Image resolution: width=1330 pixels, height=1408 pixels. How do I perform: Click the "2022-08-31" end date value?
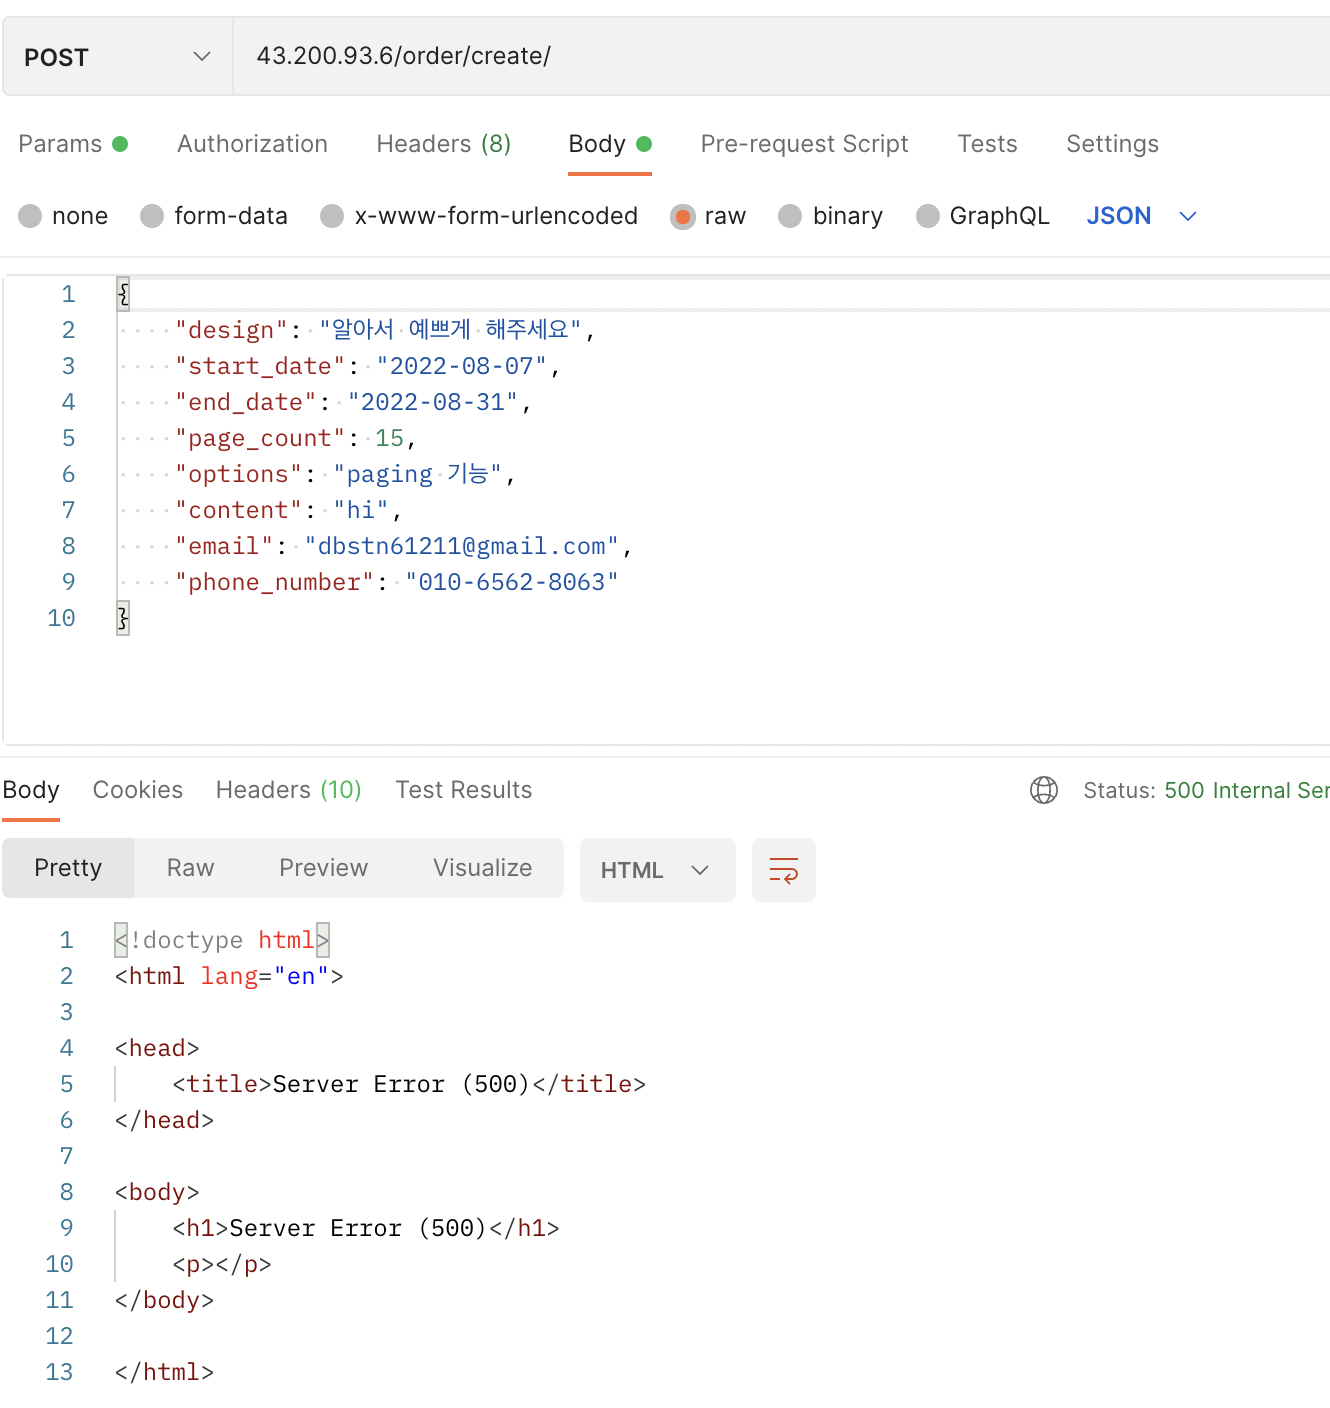(433, 402)
